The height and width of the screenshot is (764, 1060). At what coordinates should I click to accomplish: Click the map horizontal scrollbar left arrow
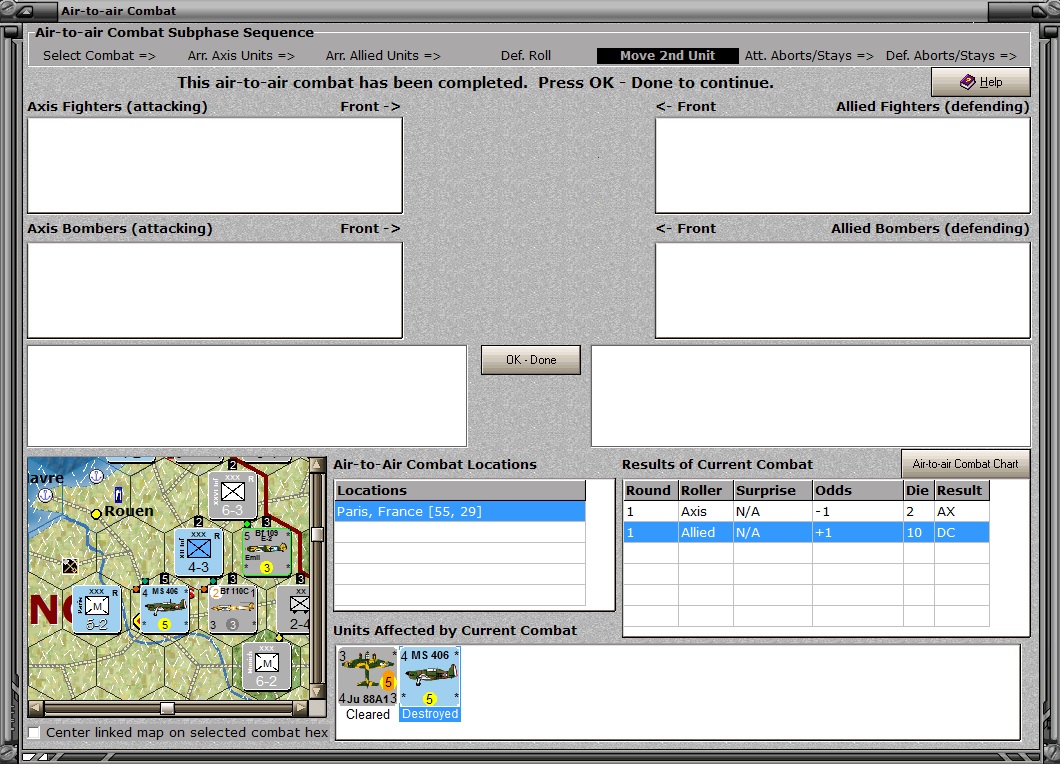click(36, 708)
